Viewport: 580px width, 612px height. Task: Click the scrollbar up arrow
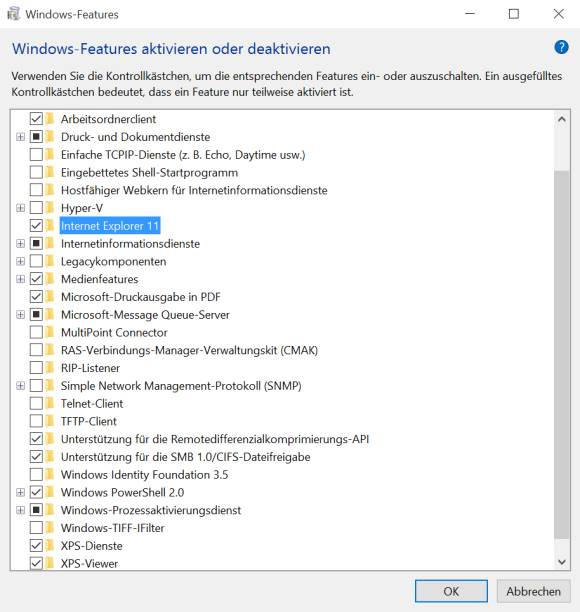click(x=562, y=119)
